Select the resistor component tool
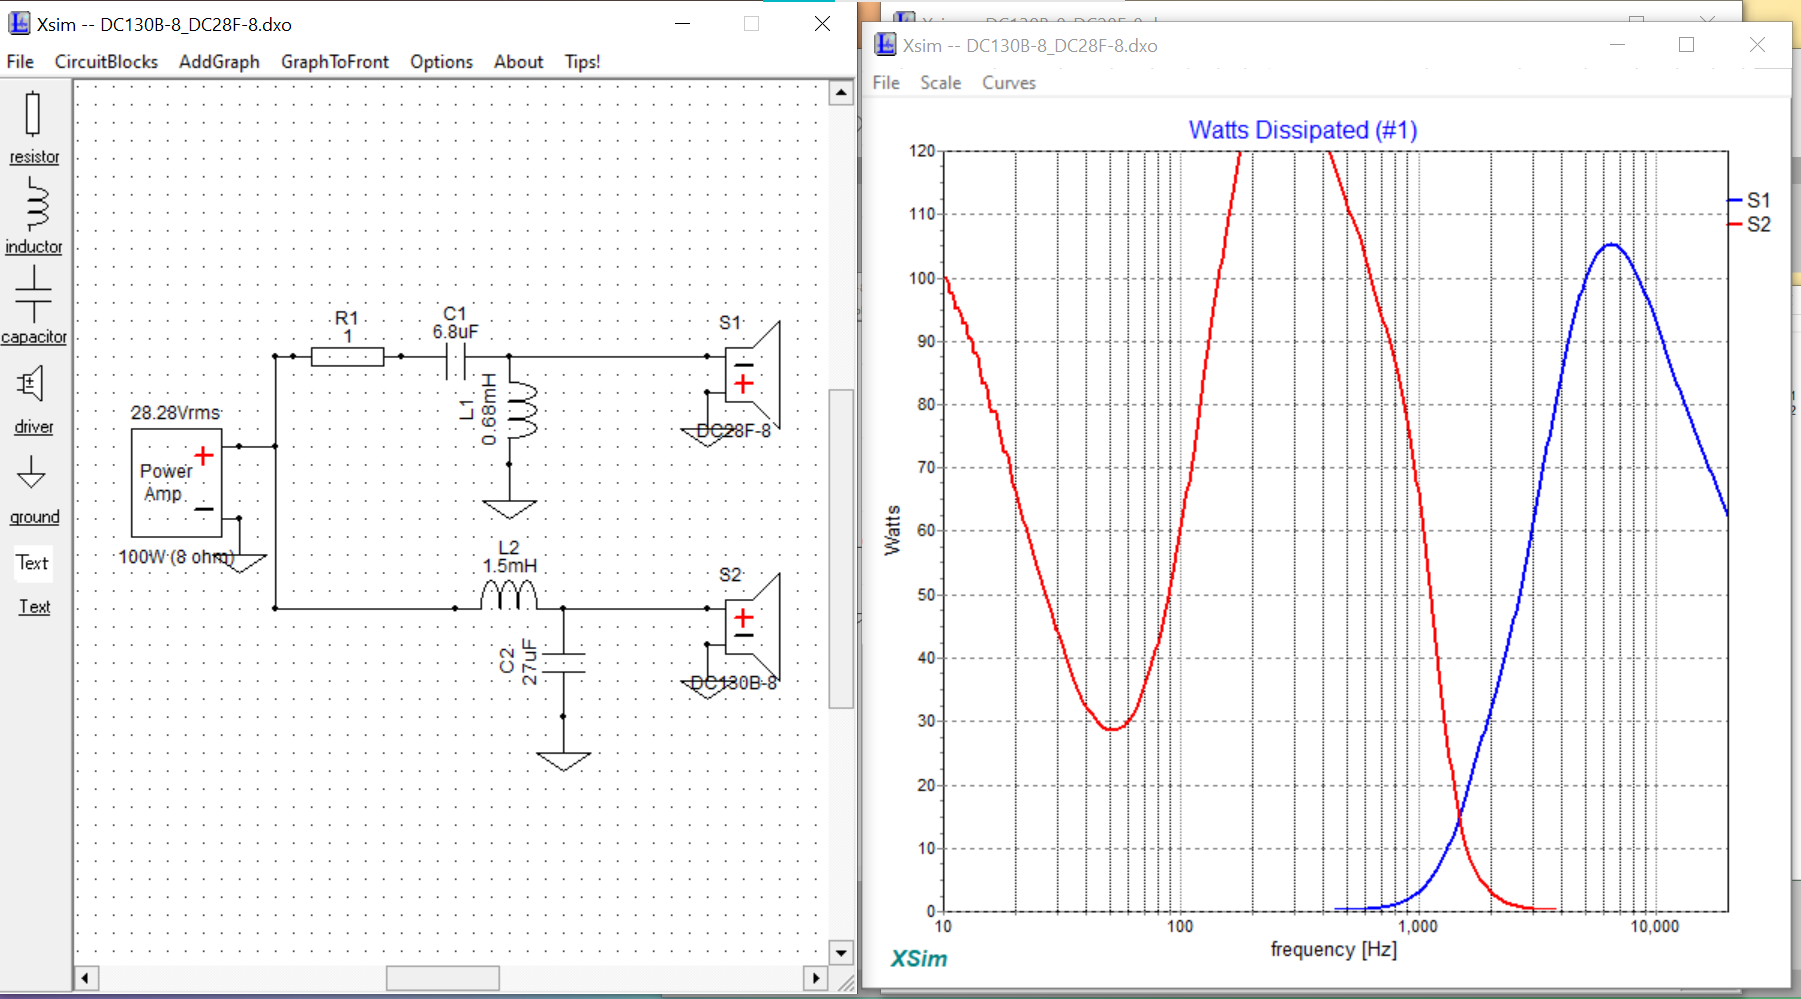 (x=33, y=127)
